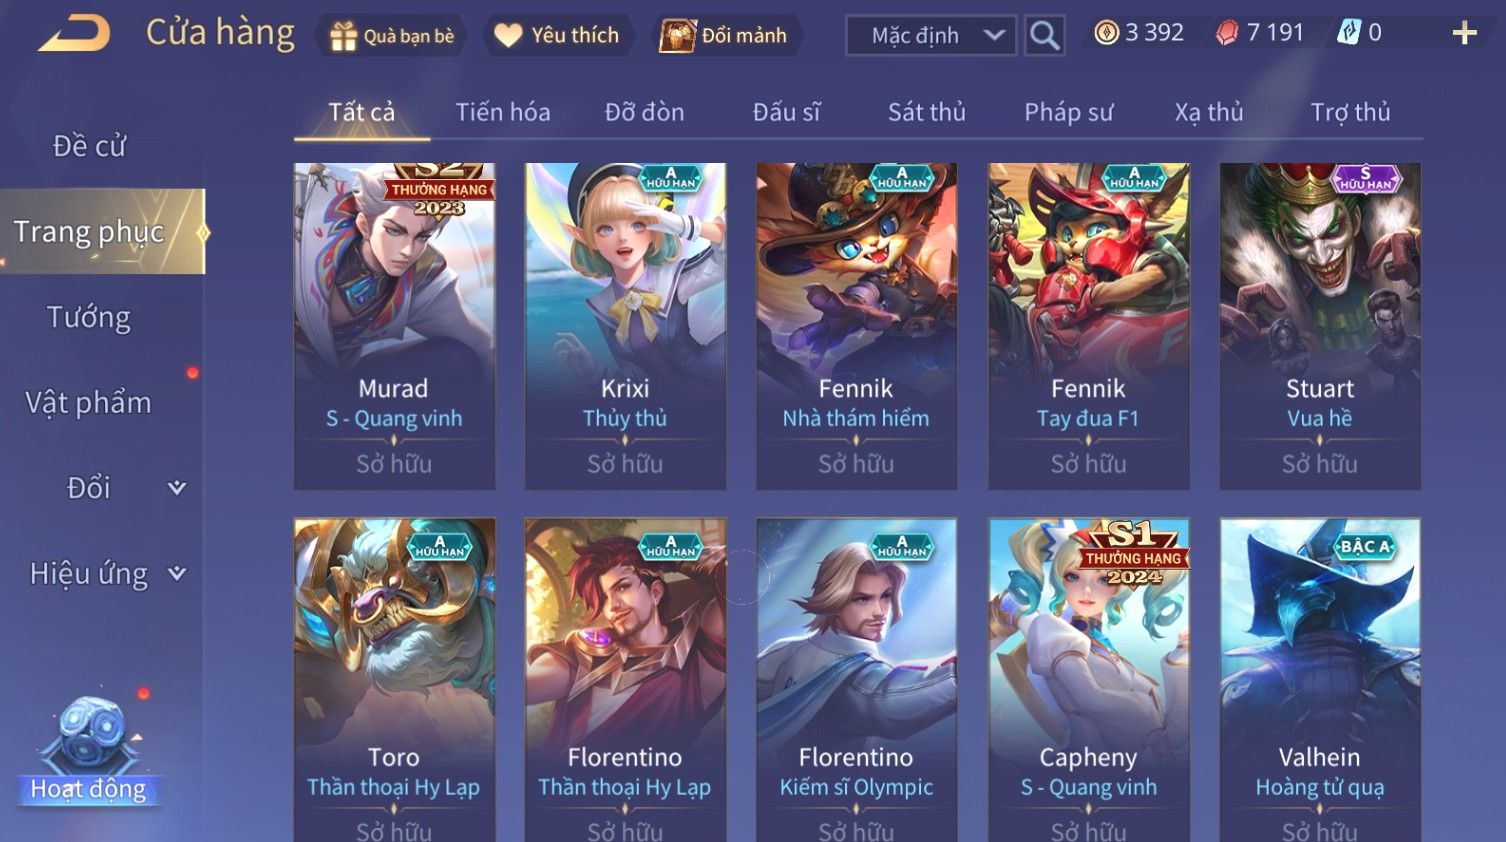Image resolution: width=1506 pixels, height=842 pixels.
Task: Open Quà bạn bè gift icon
Action: coord(343,36)
